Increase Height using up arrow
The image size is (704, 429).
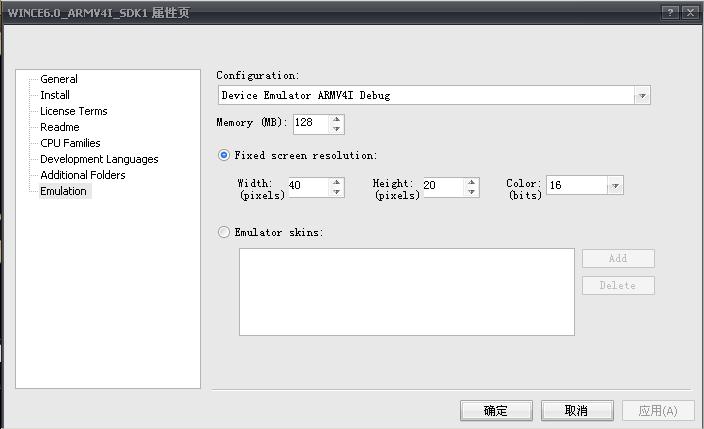click(471, 182)
